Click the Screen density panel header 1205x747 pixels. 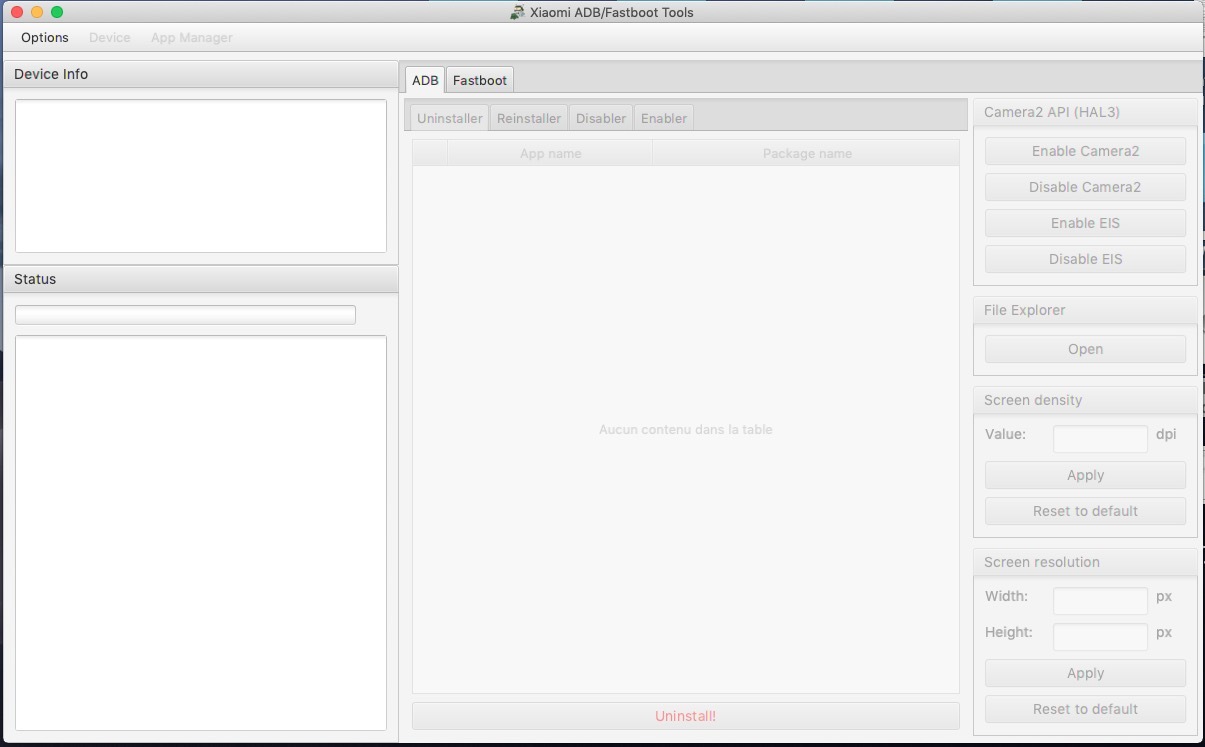pyautogui.click(x=1085, y=400)
